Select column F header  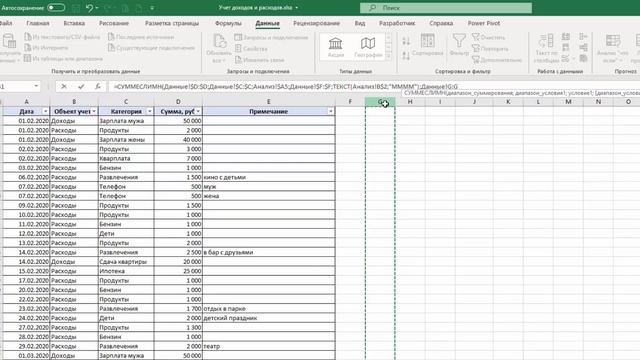click(x=350, y=102)
